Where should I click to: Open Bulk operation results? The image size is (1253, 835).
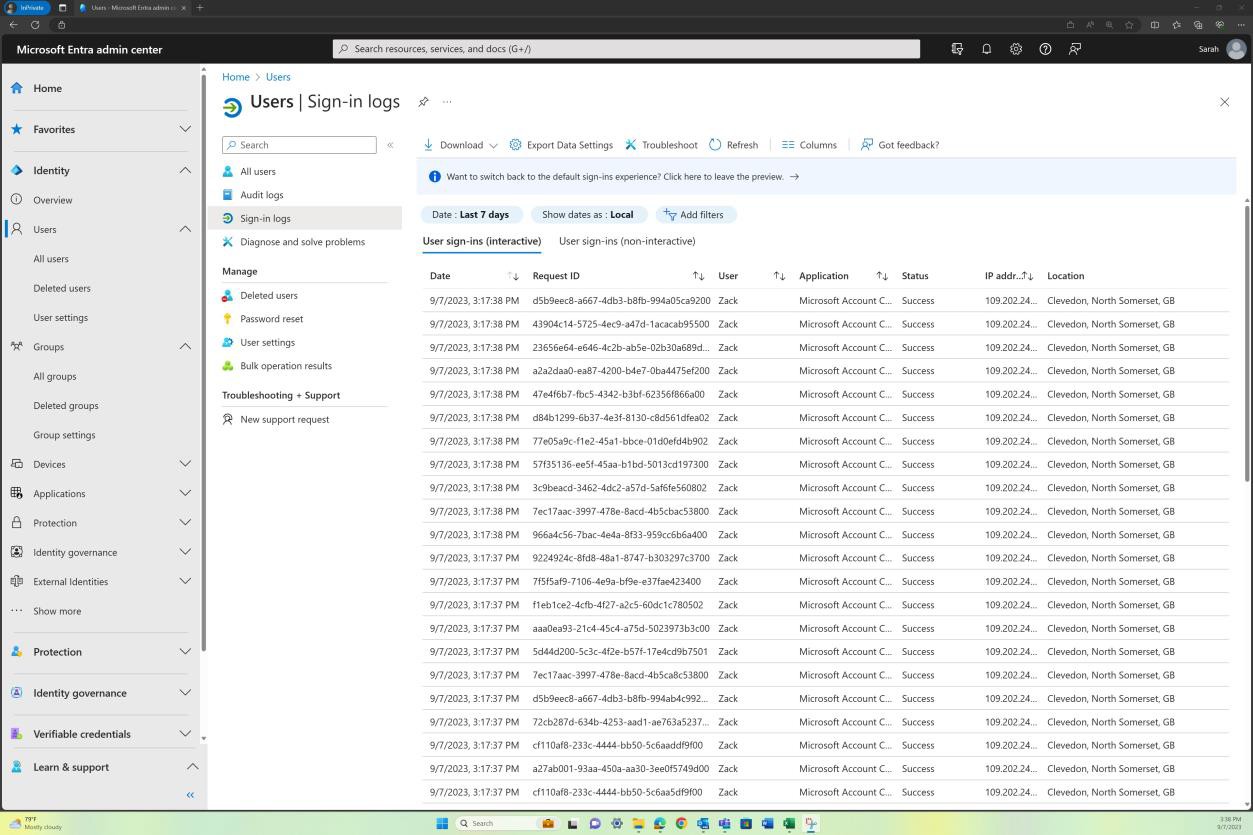click(x=286, y=365)
